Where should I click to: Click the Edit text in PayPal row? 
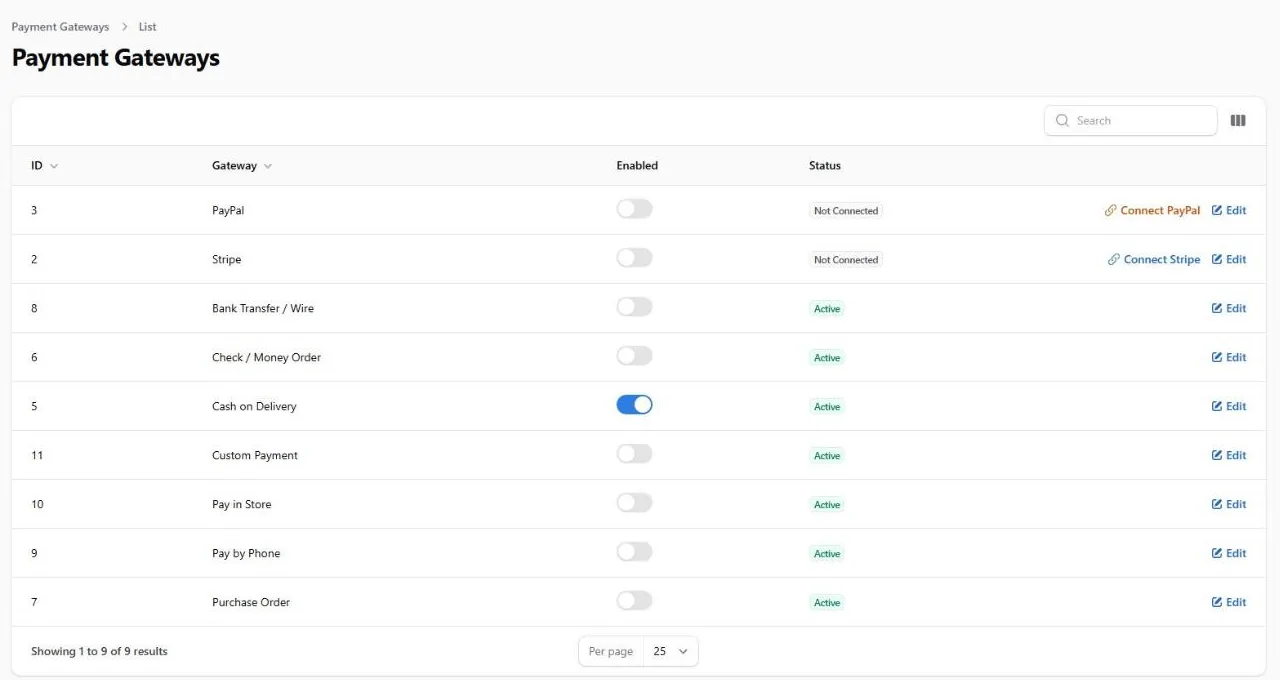click(1236, 211)
